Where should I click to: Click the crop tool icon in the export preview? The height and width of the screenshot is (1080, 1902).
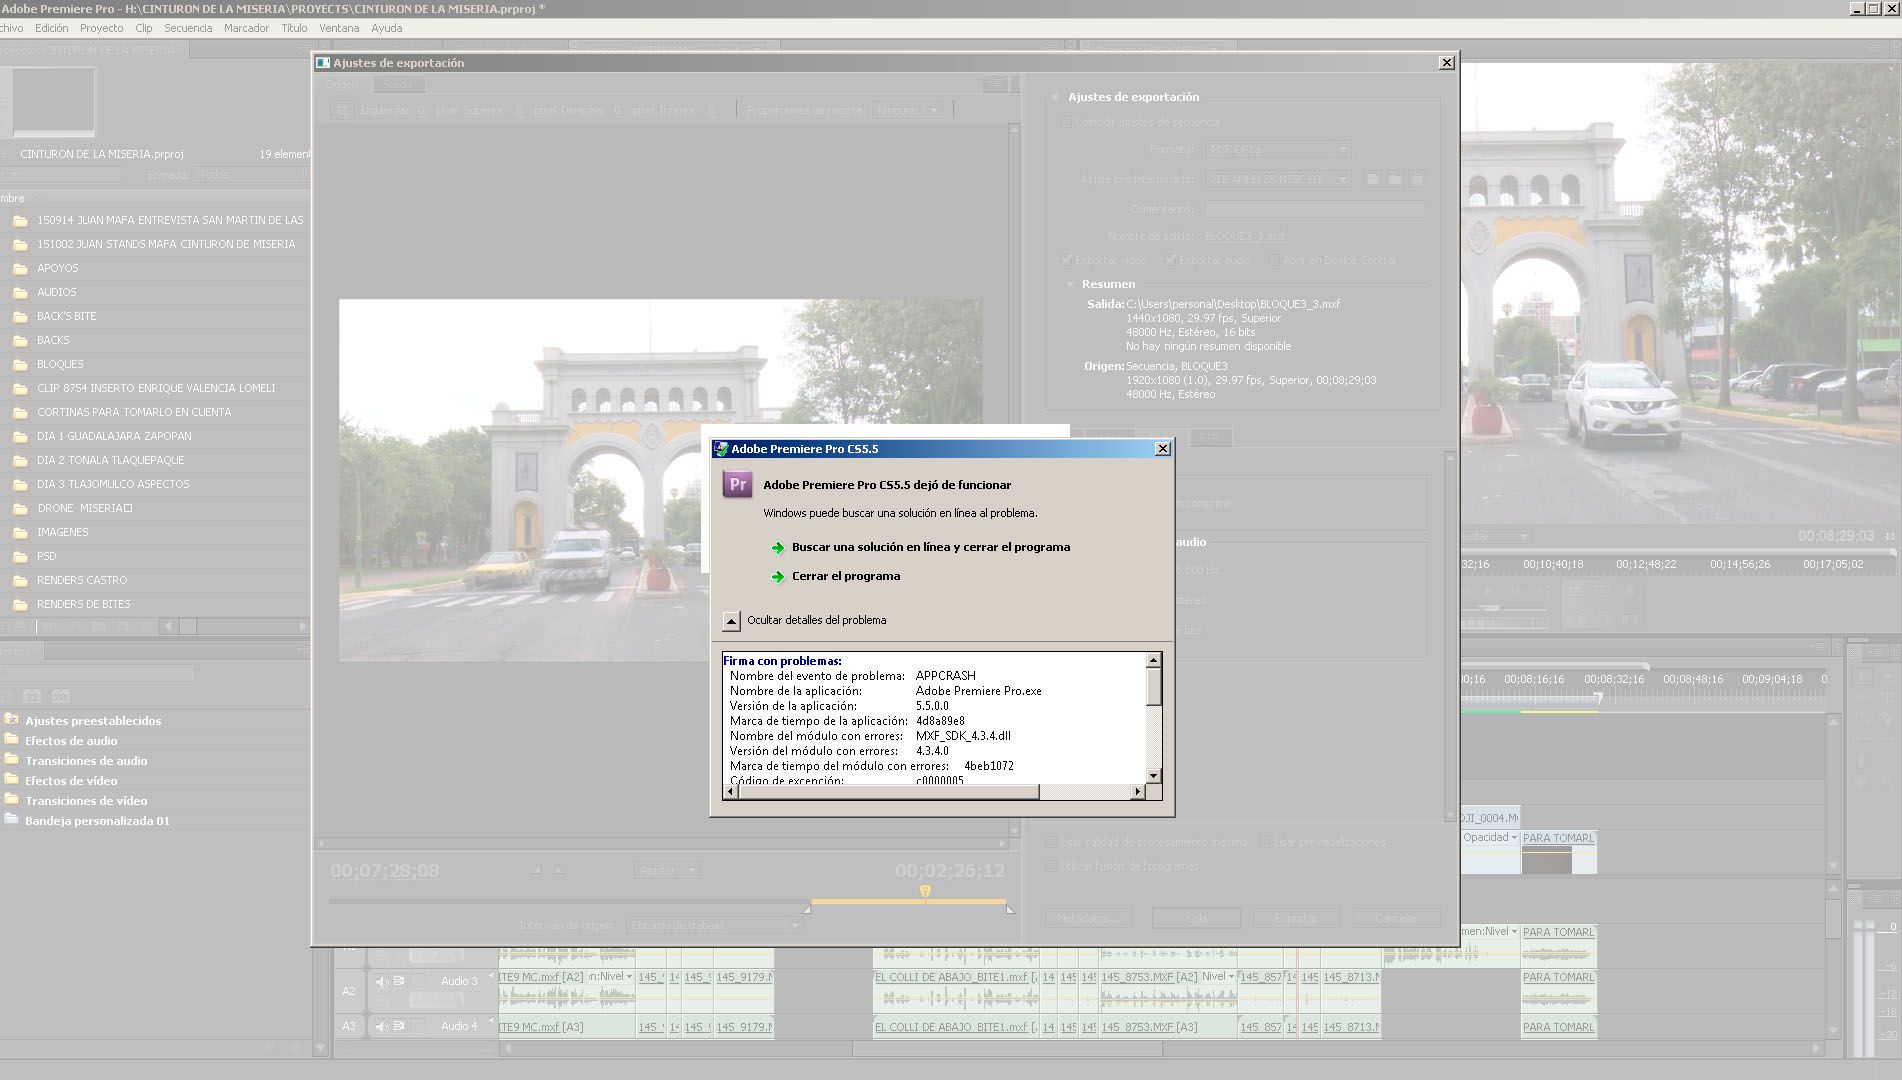[x=342, y=110]
